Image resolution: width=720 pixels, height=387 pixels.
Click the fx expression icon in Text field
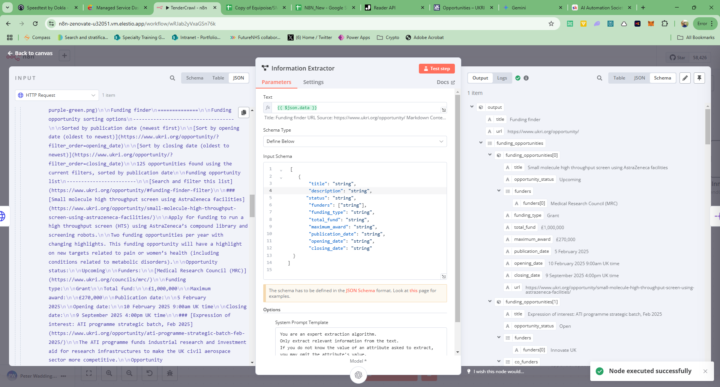(x=268, y=107)
